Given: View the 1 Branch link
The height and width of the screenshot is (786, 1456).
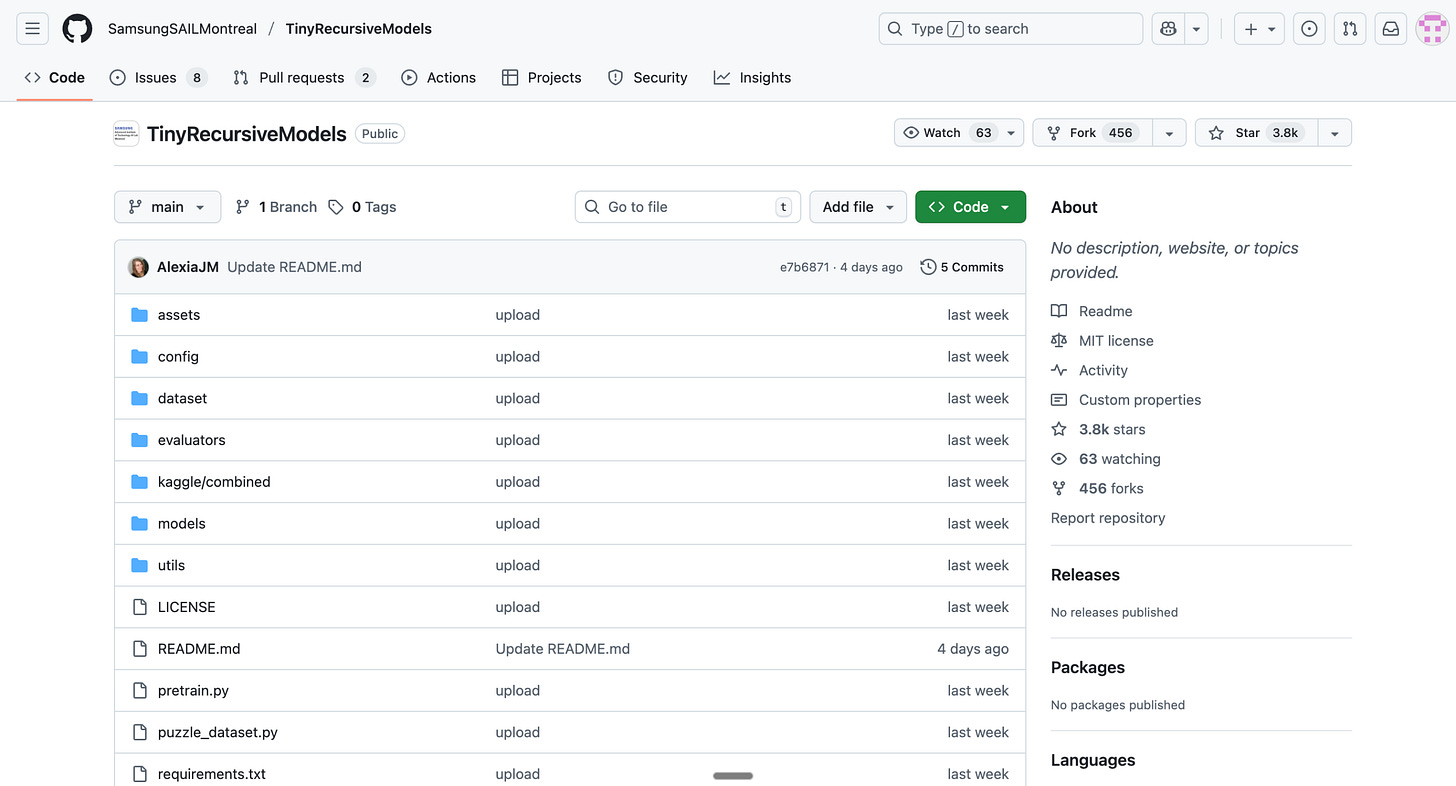Looking at the screenshot, I should (276, 207).
